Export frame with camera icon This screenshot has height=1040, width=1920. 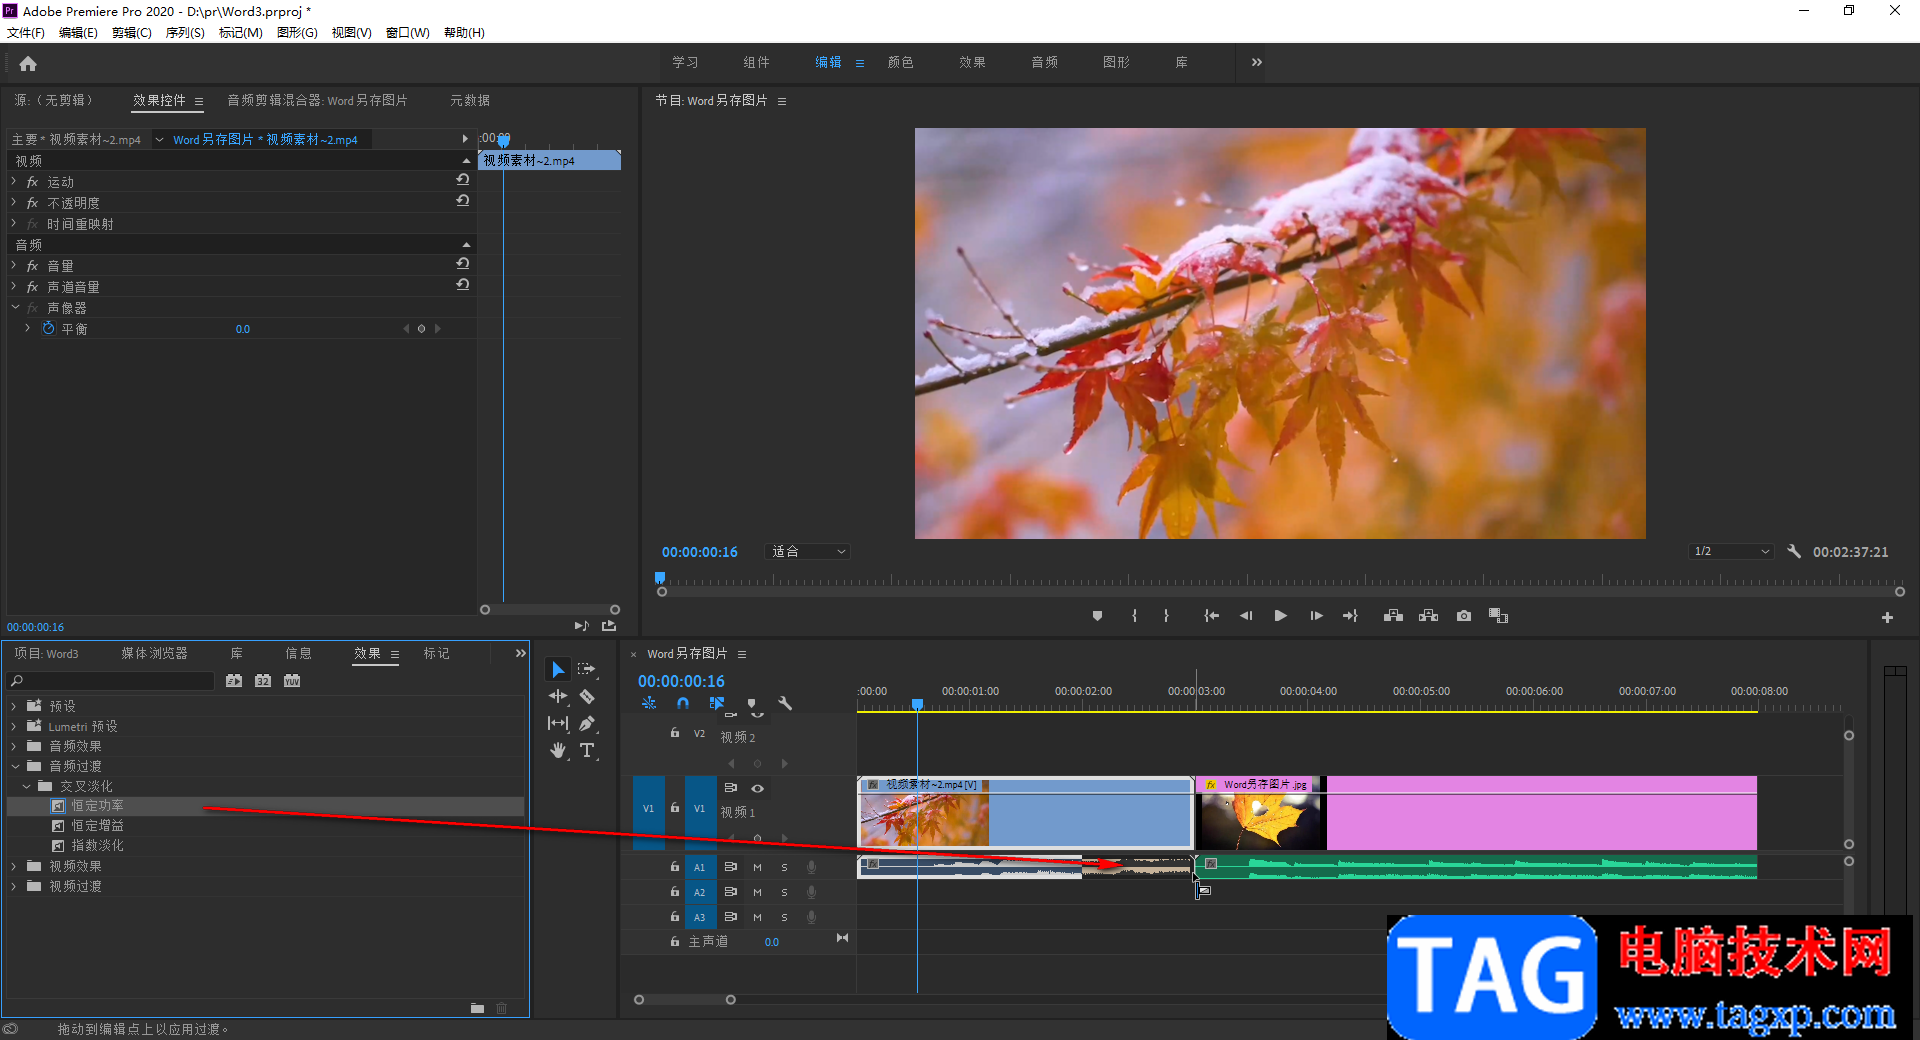[1464, 616]
